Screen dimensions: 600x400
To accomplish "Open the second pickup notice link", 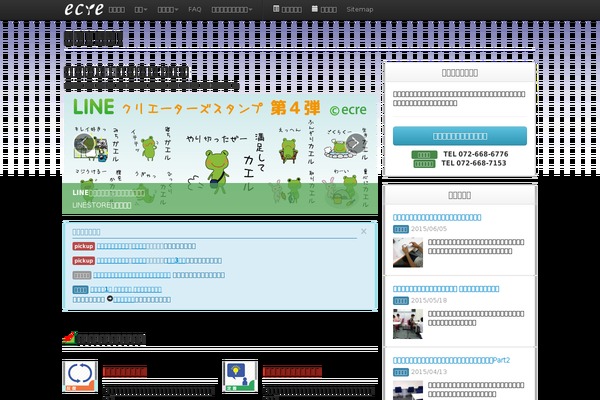I will (x=159, y=260).
